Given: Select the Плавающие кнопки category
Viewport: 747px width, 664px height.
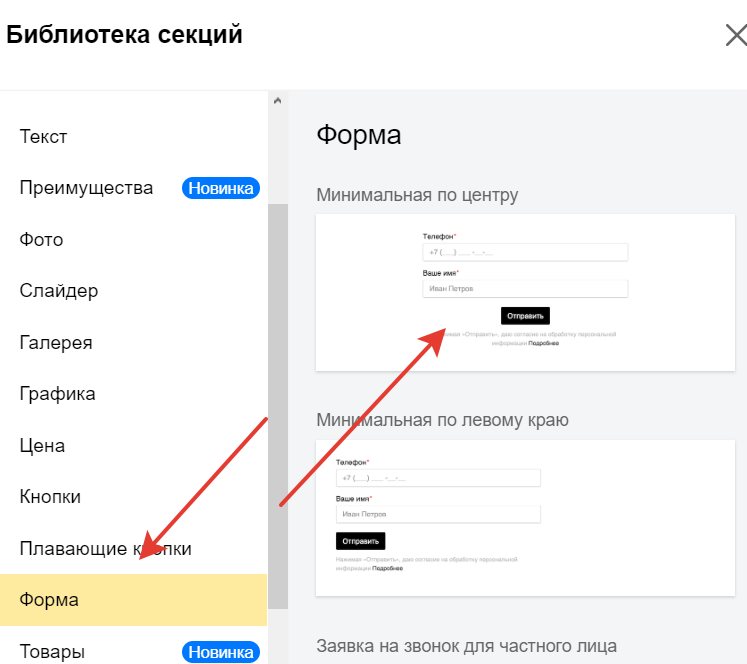Looking at the screenshot, I should 105,549.
